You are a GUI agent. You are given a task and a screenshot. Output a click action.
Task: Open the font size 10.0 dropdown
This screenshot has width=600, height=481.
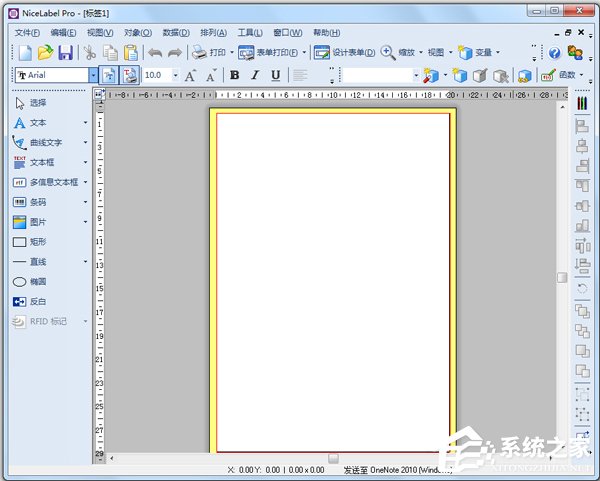(x=175, y=75)
